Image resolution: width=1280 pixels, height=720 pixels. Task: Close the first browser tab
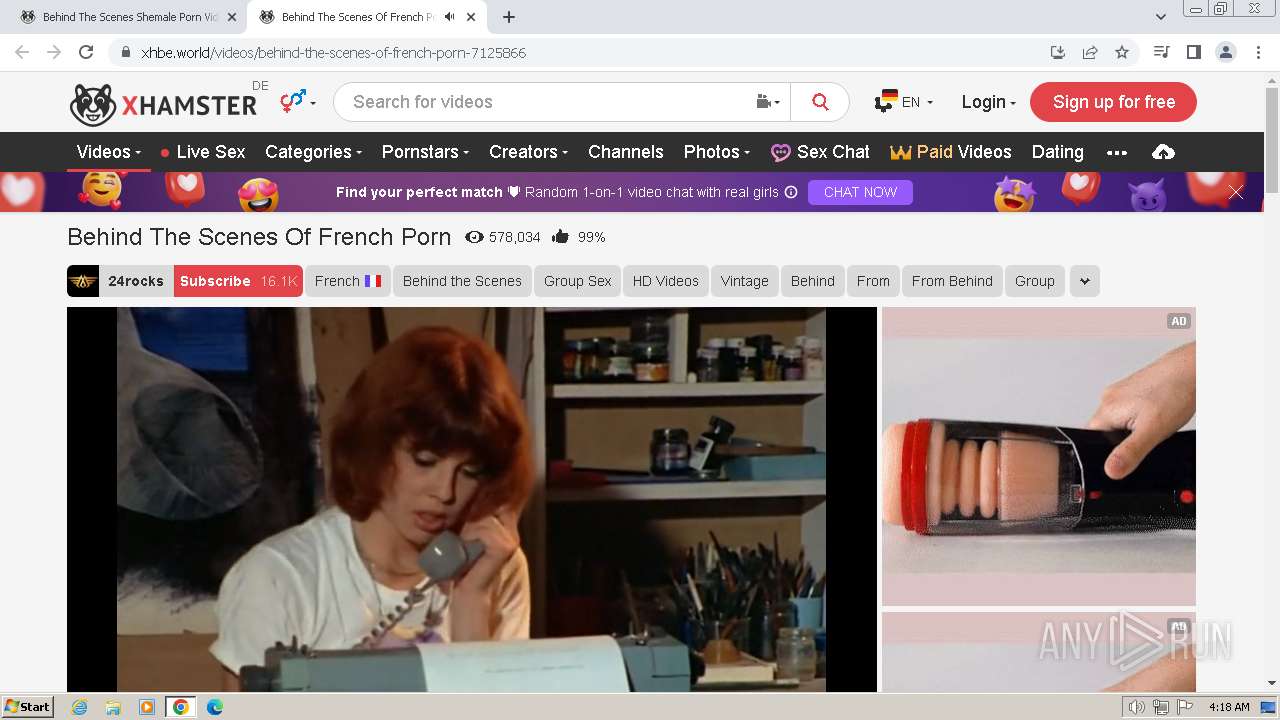232,17
